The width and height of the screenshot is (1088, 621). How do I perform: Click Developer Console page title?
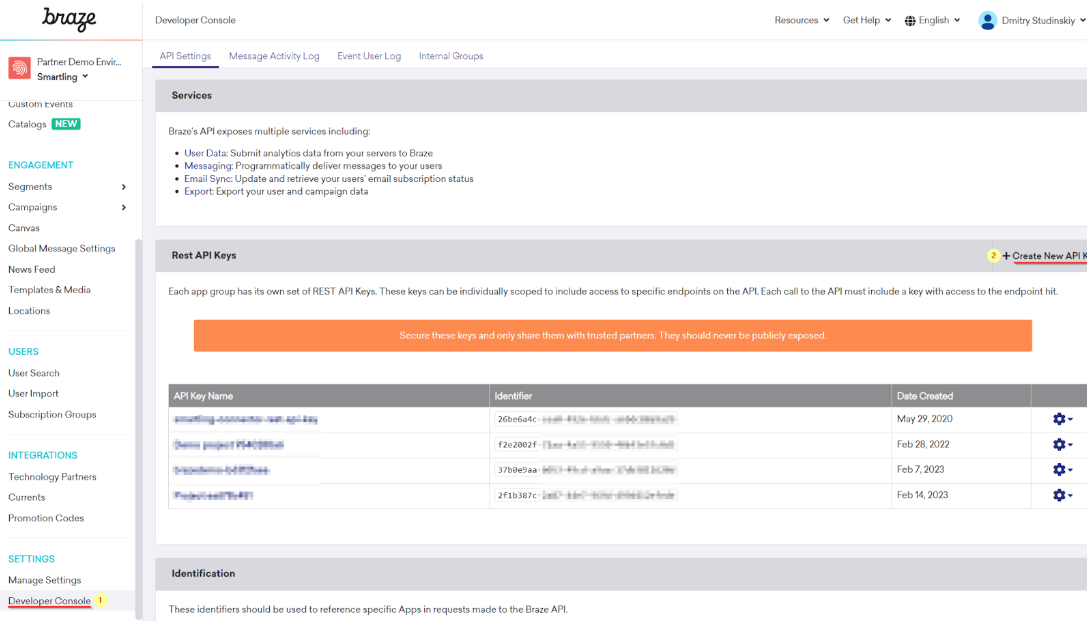[x=195, y=20]
